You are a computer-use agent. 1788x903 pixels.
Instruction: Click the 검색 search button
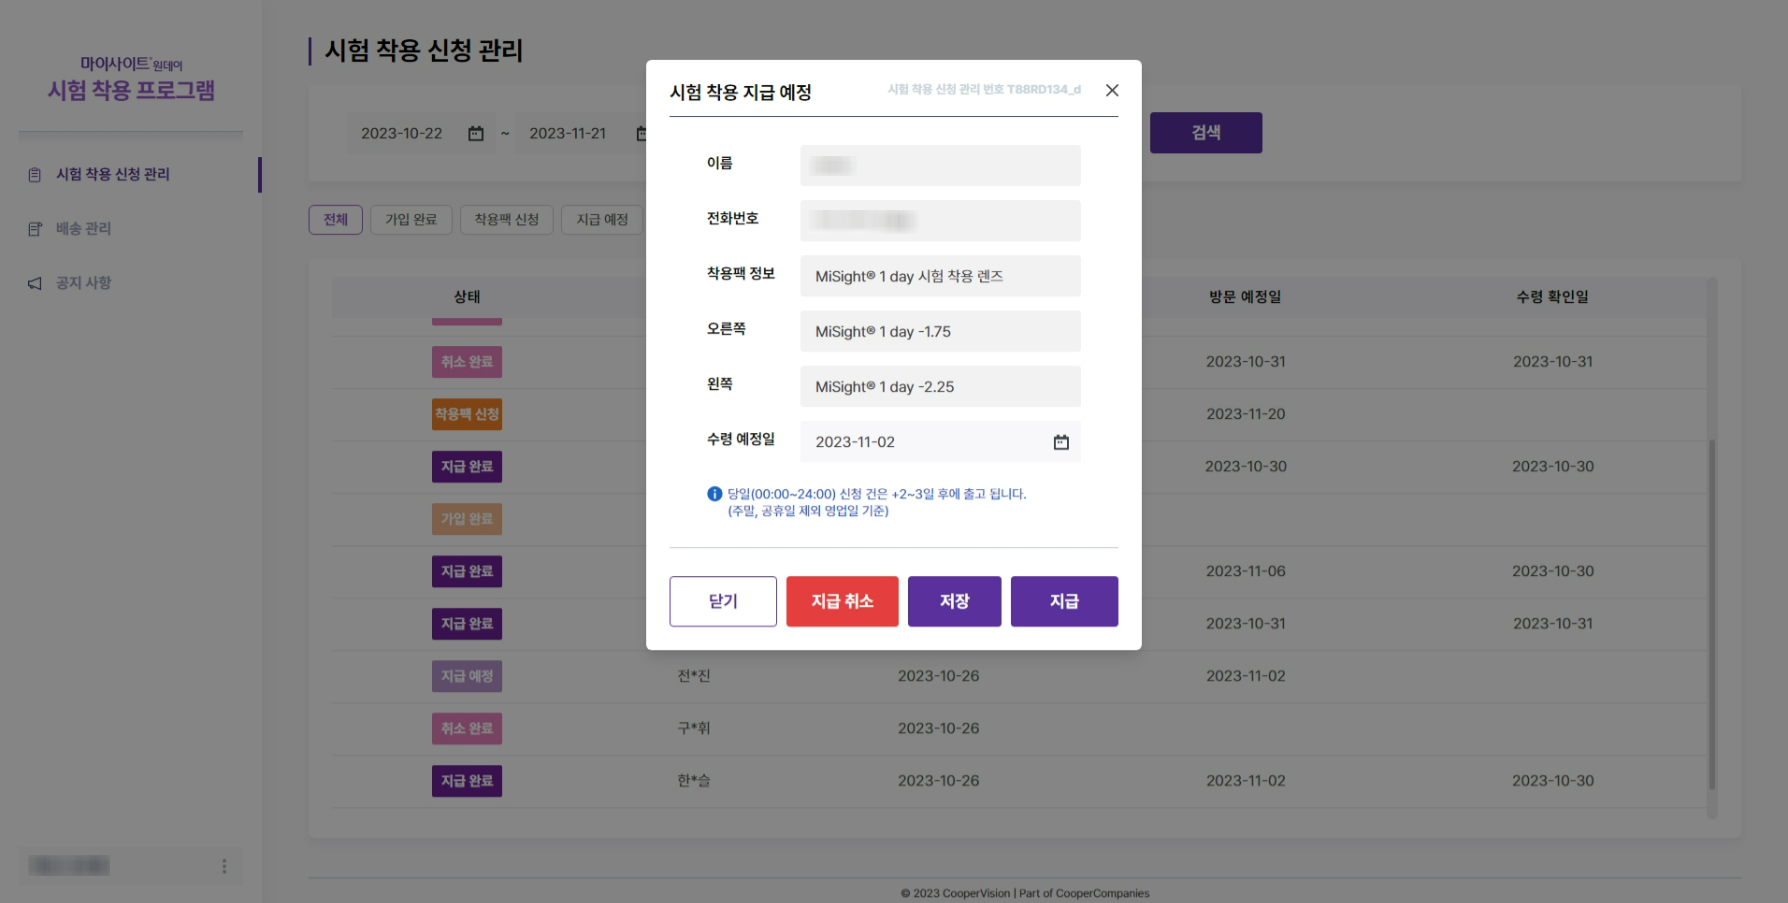click(1205, 133)
